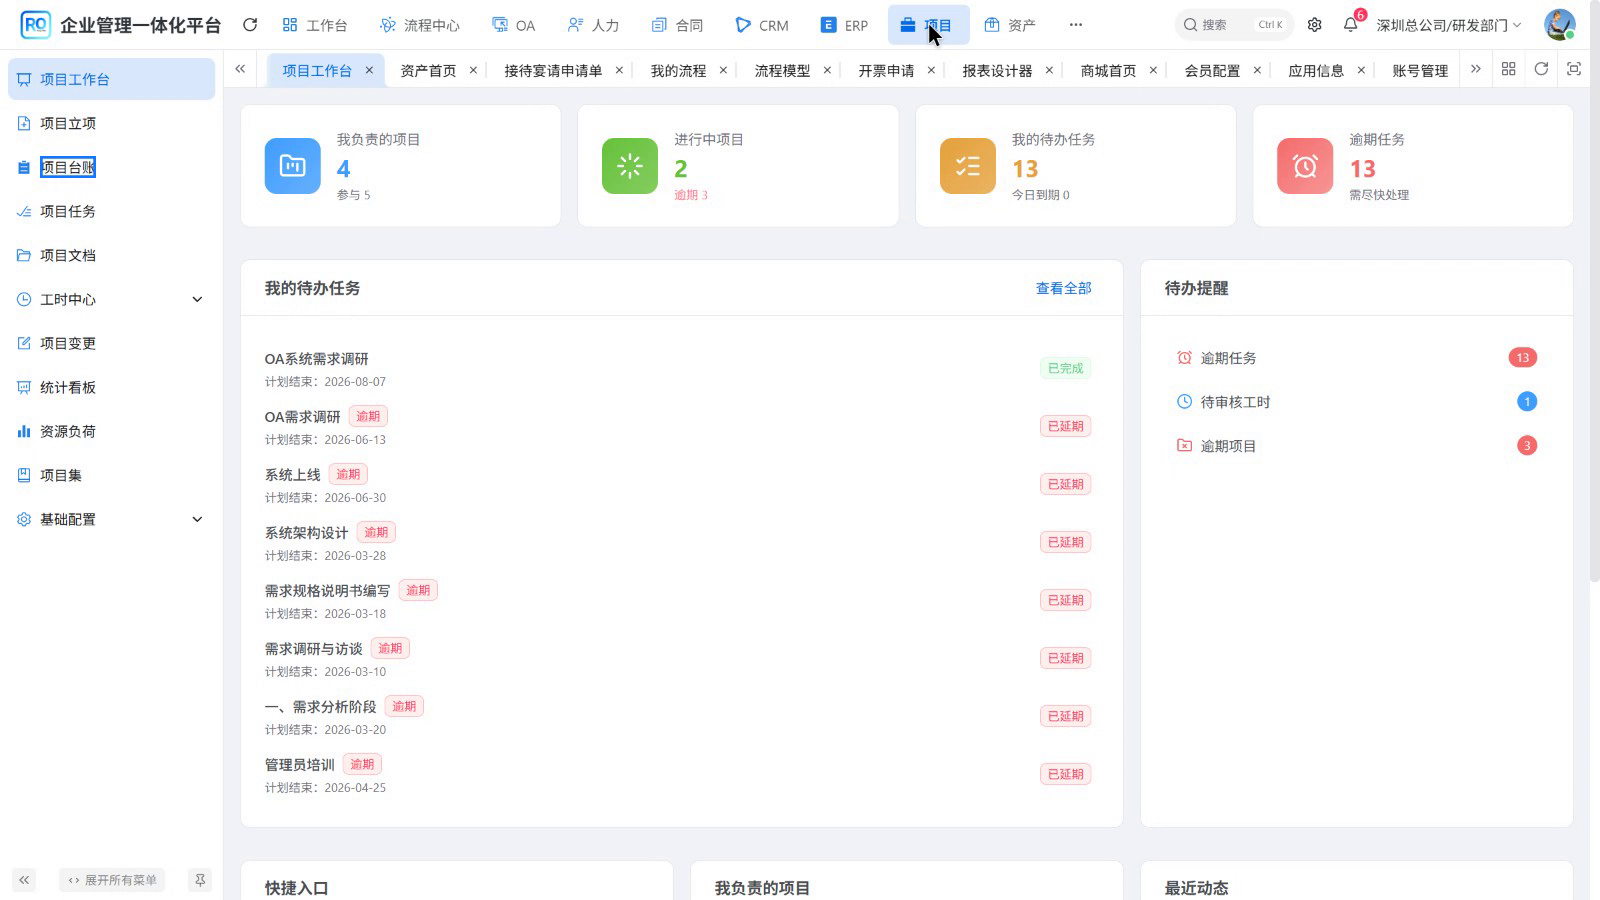Select 统计看板 in the sidebar
1600x900 pixels.
tap(111, 387)
